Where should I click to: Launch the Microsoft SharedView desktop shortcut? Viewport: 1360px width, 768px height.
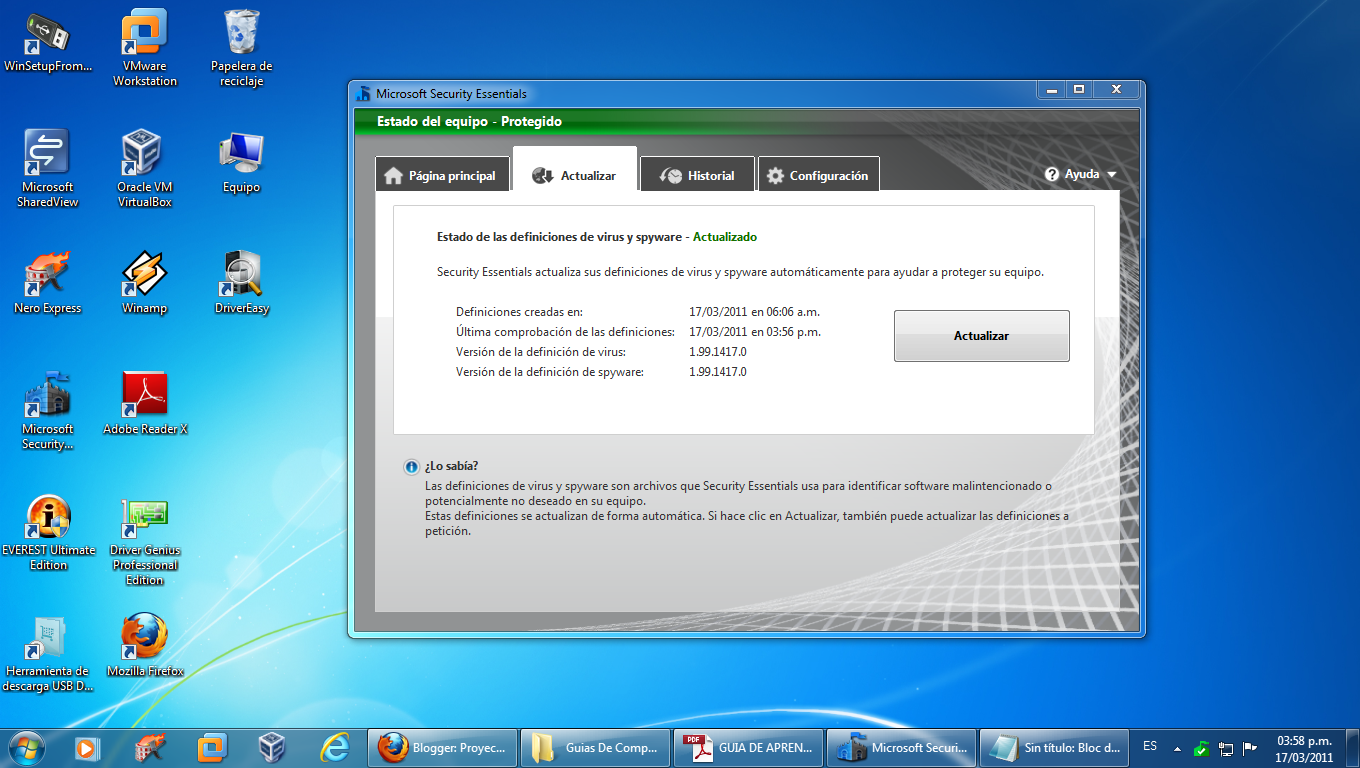47,168
